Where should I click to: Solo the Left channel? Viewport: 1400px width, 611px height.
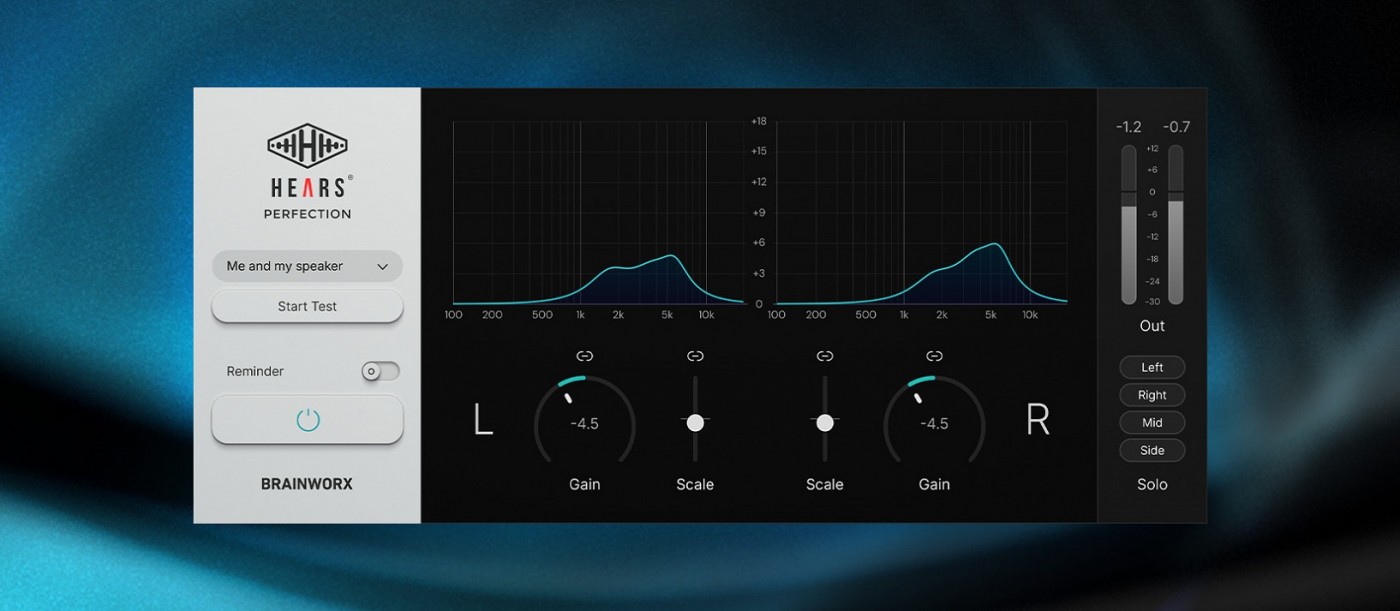click(x=1152, y=367)
